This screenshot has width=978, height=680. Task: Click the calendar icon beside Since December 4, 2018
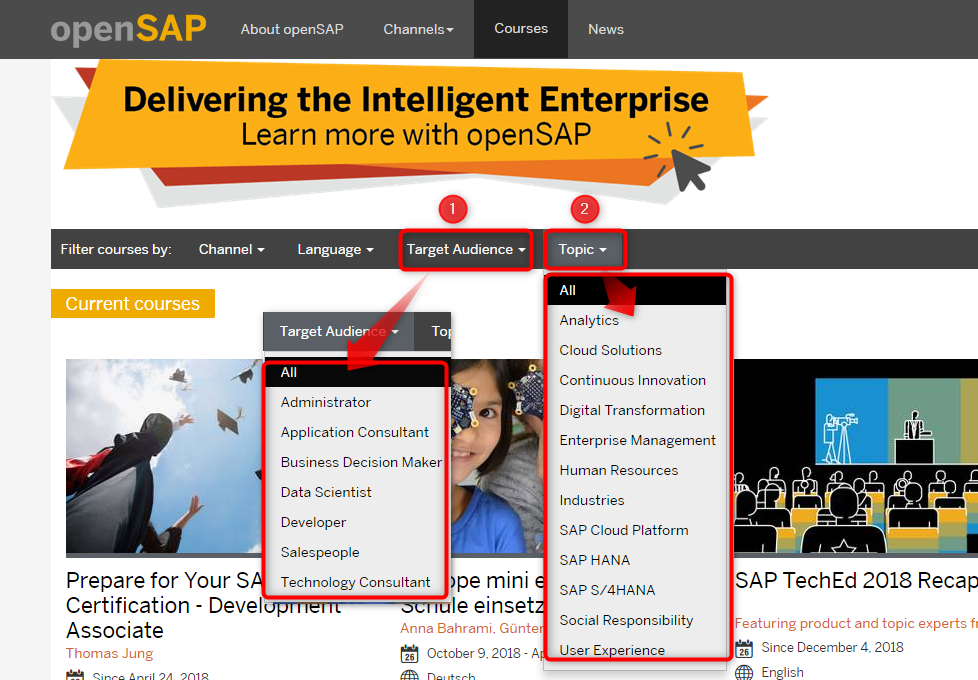click(x=743, y=648)
